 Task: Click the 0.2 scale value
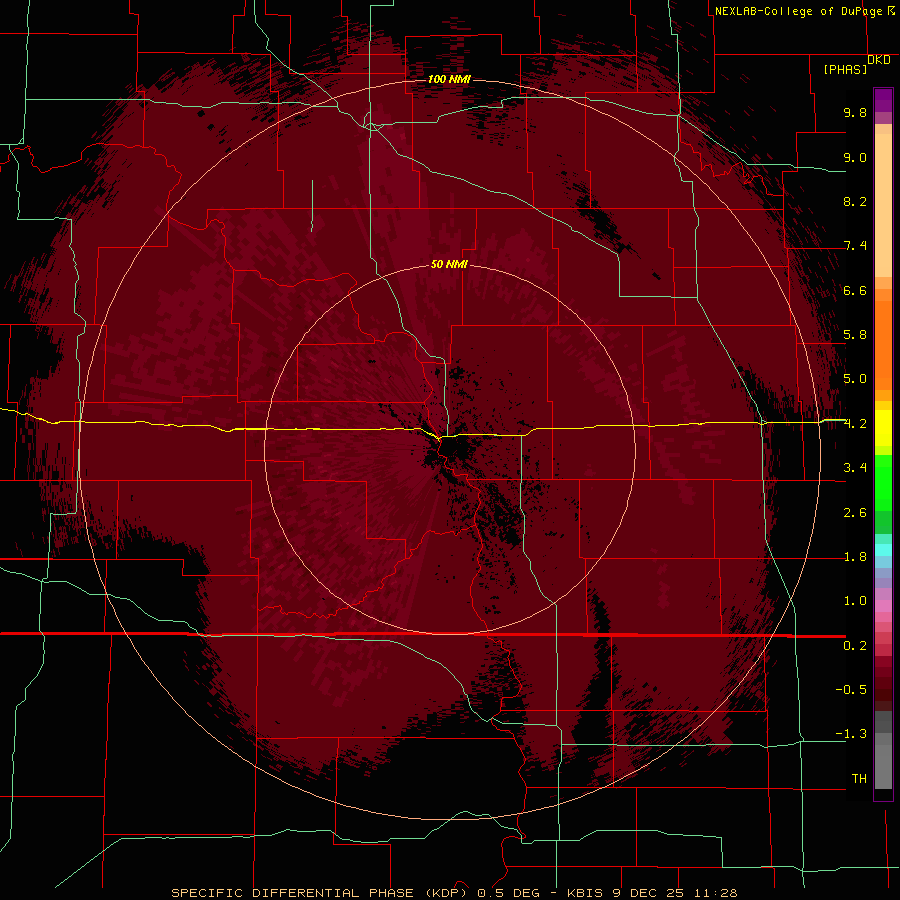click(855, 646)
